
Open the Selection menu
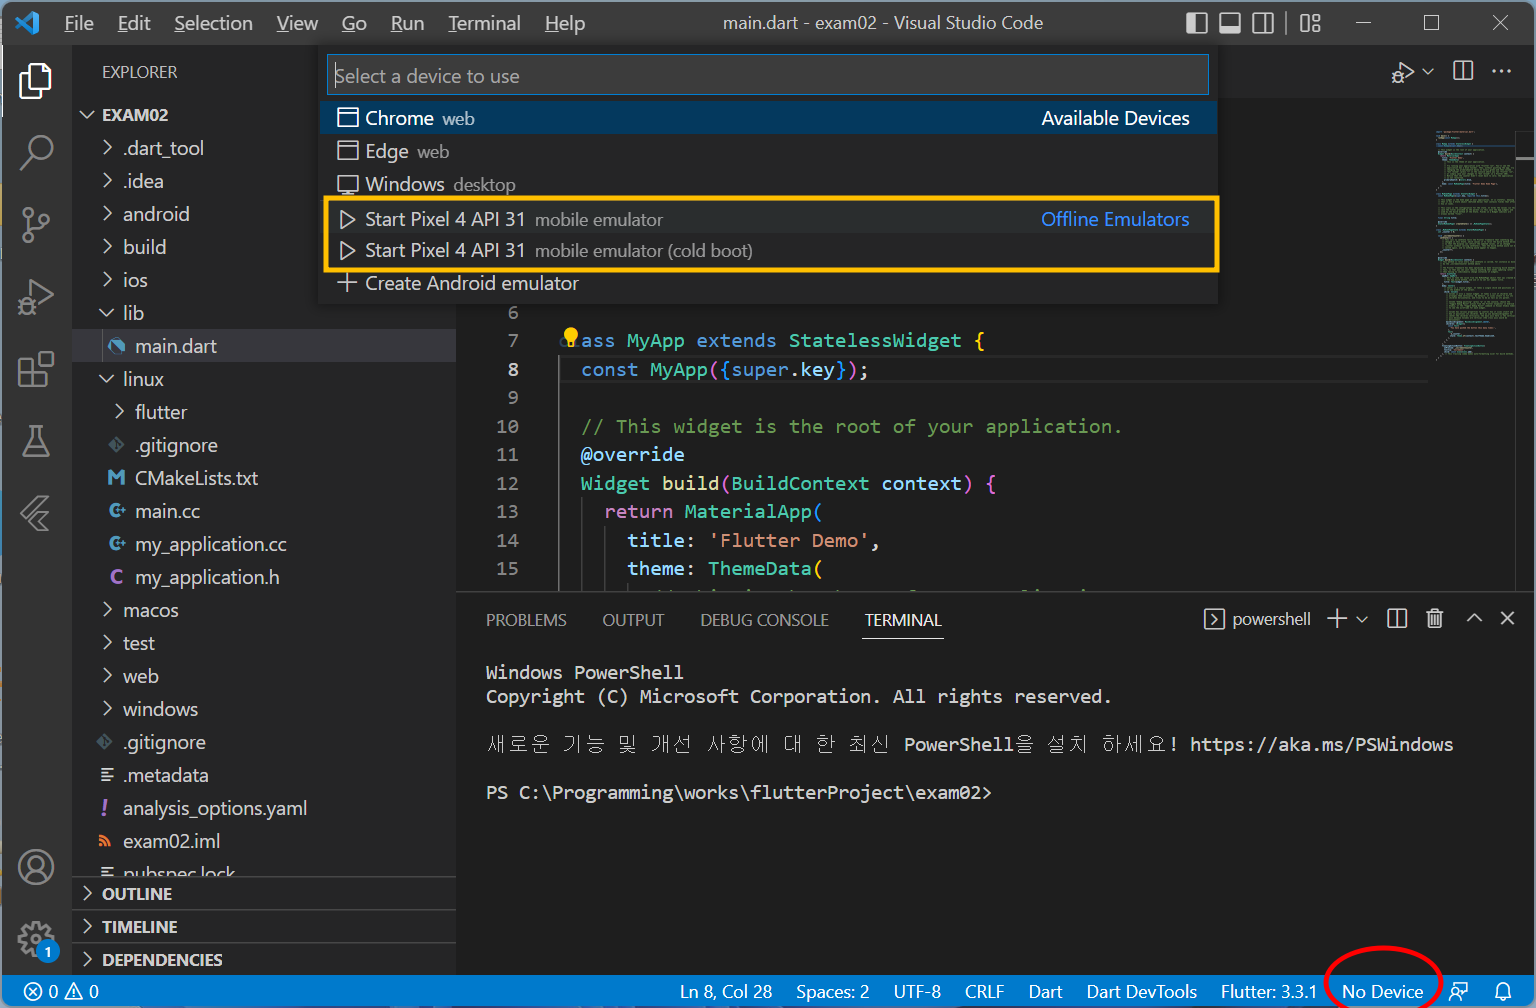pos(213,23)
